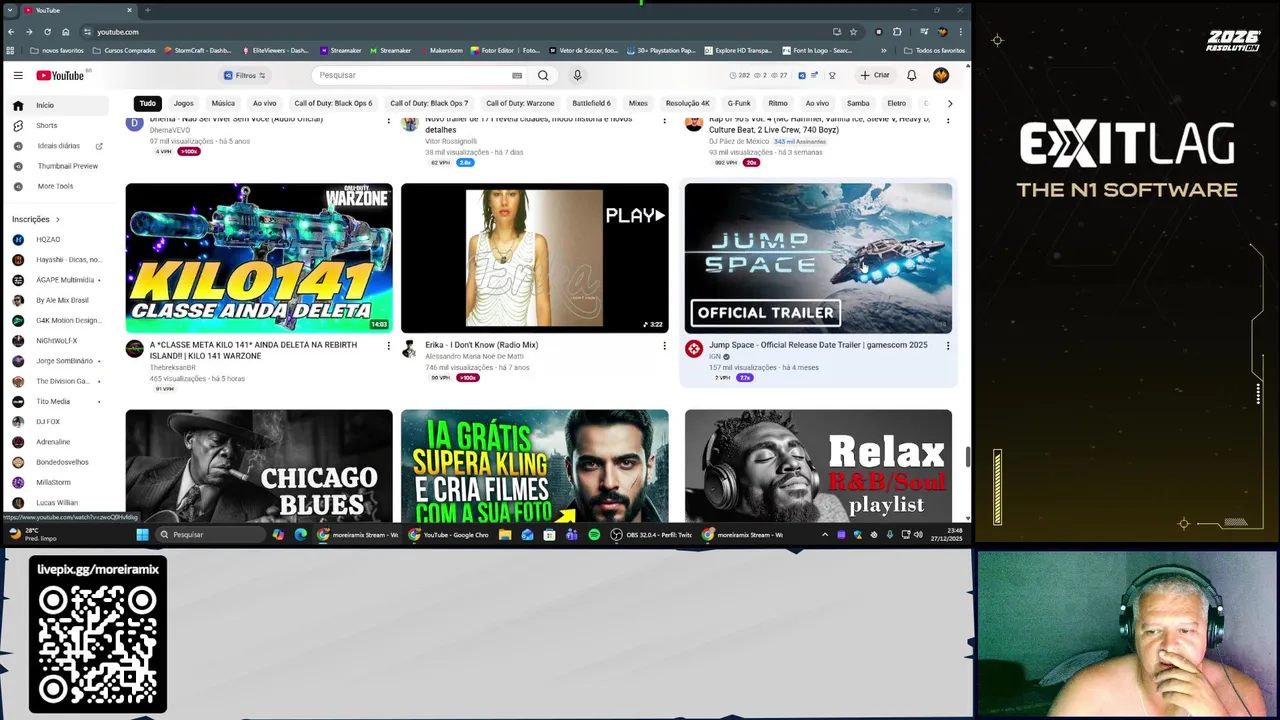Open options menu for Jump Space video

pos(948,346)
